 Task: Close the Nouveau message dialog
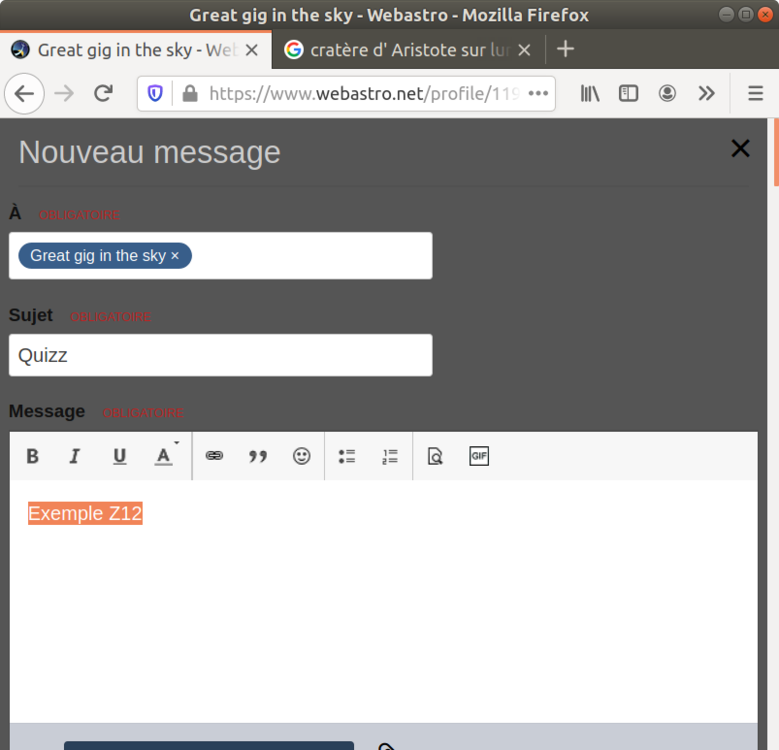coord(740,148)
